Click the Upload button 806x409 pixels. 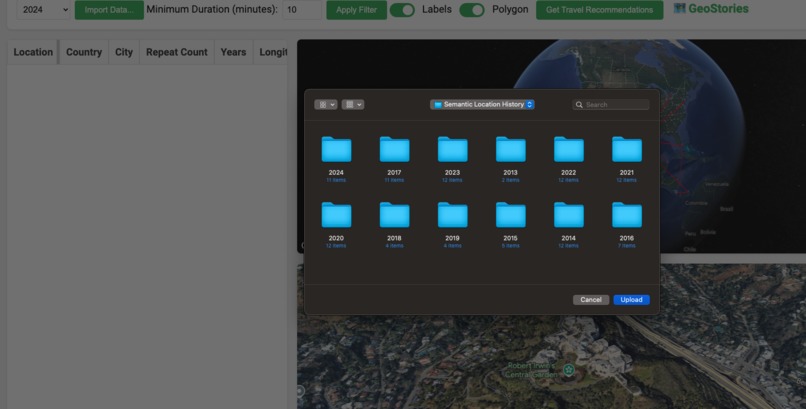click(x=631, y=300)
